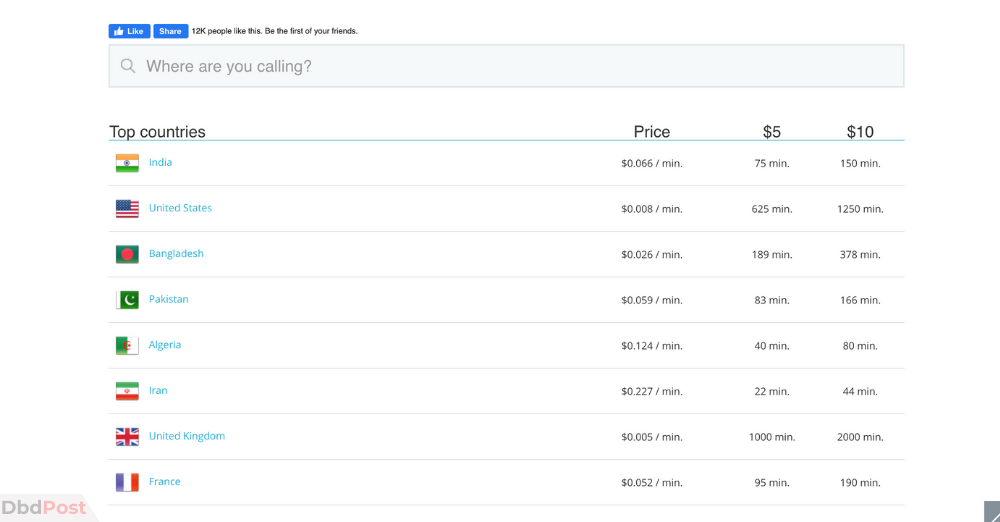The height and width of the screenshot is (522, 1000).
Task: Open the Bangladesh rates link
Action: pos(176,253)
